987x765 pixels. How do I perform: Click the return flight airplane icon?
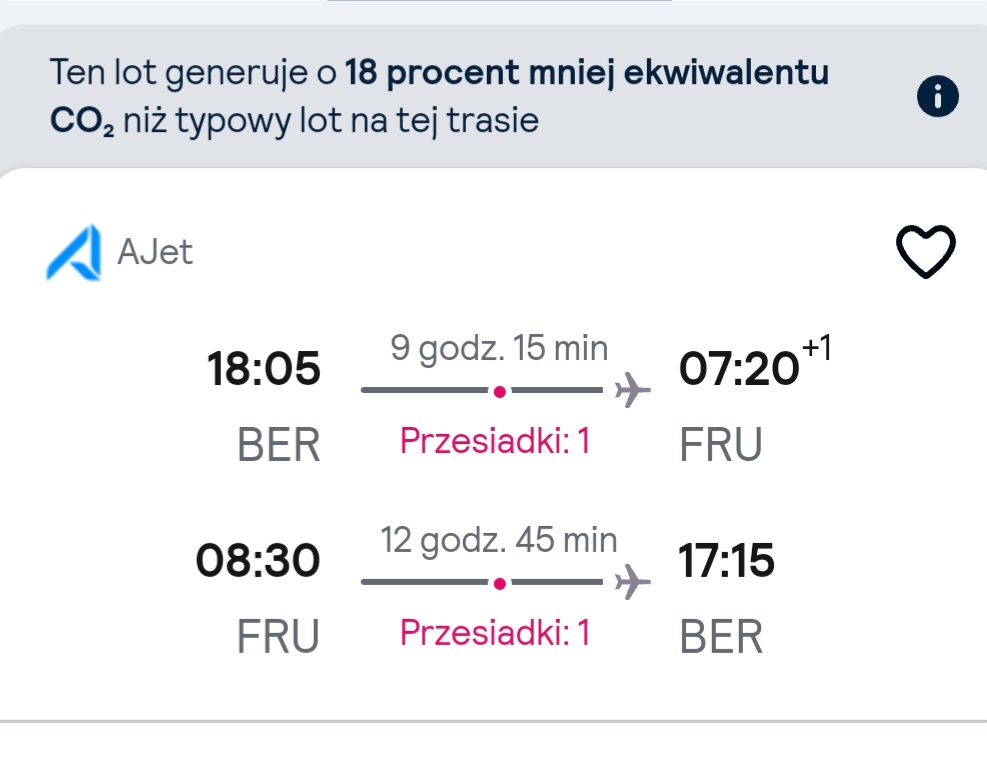click(x=633, y=582)
